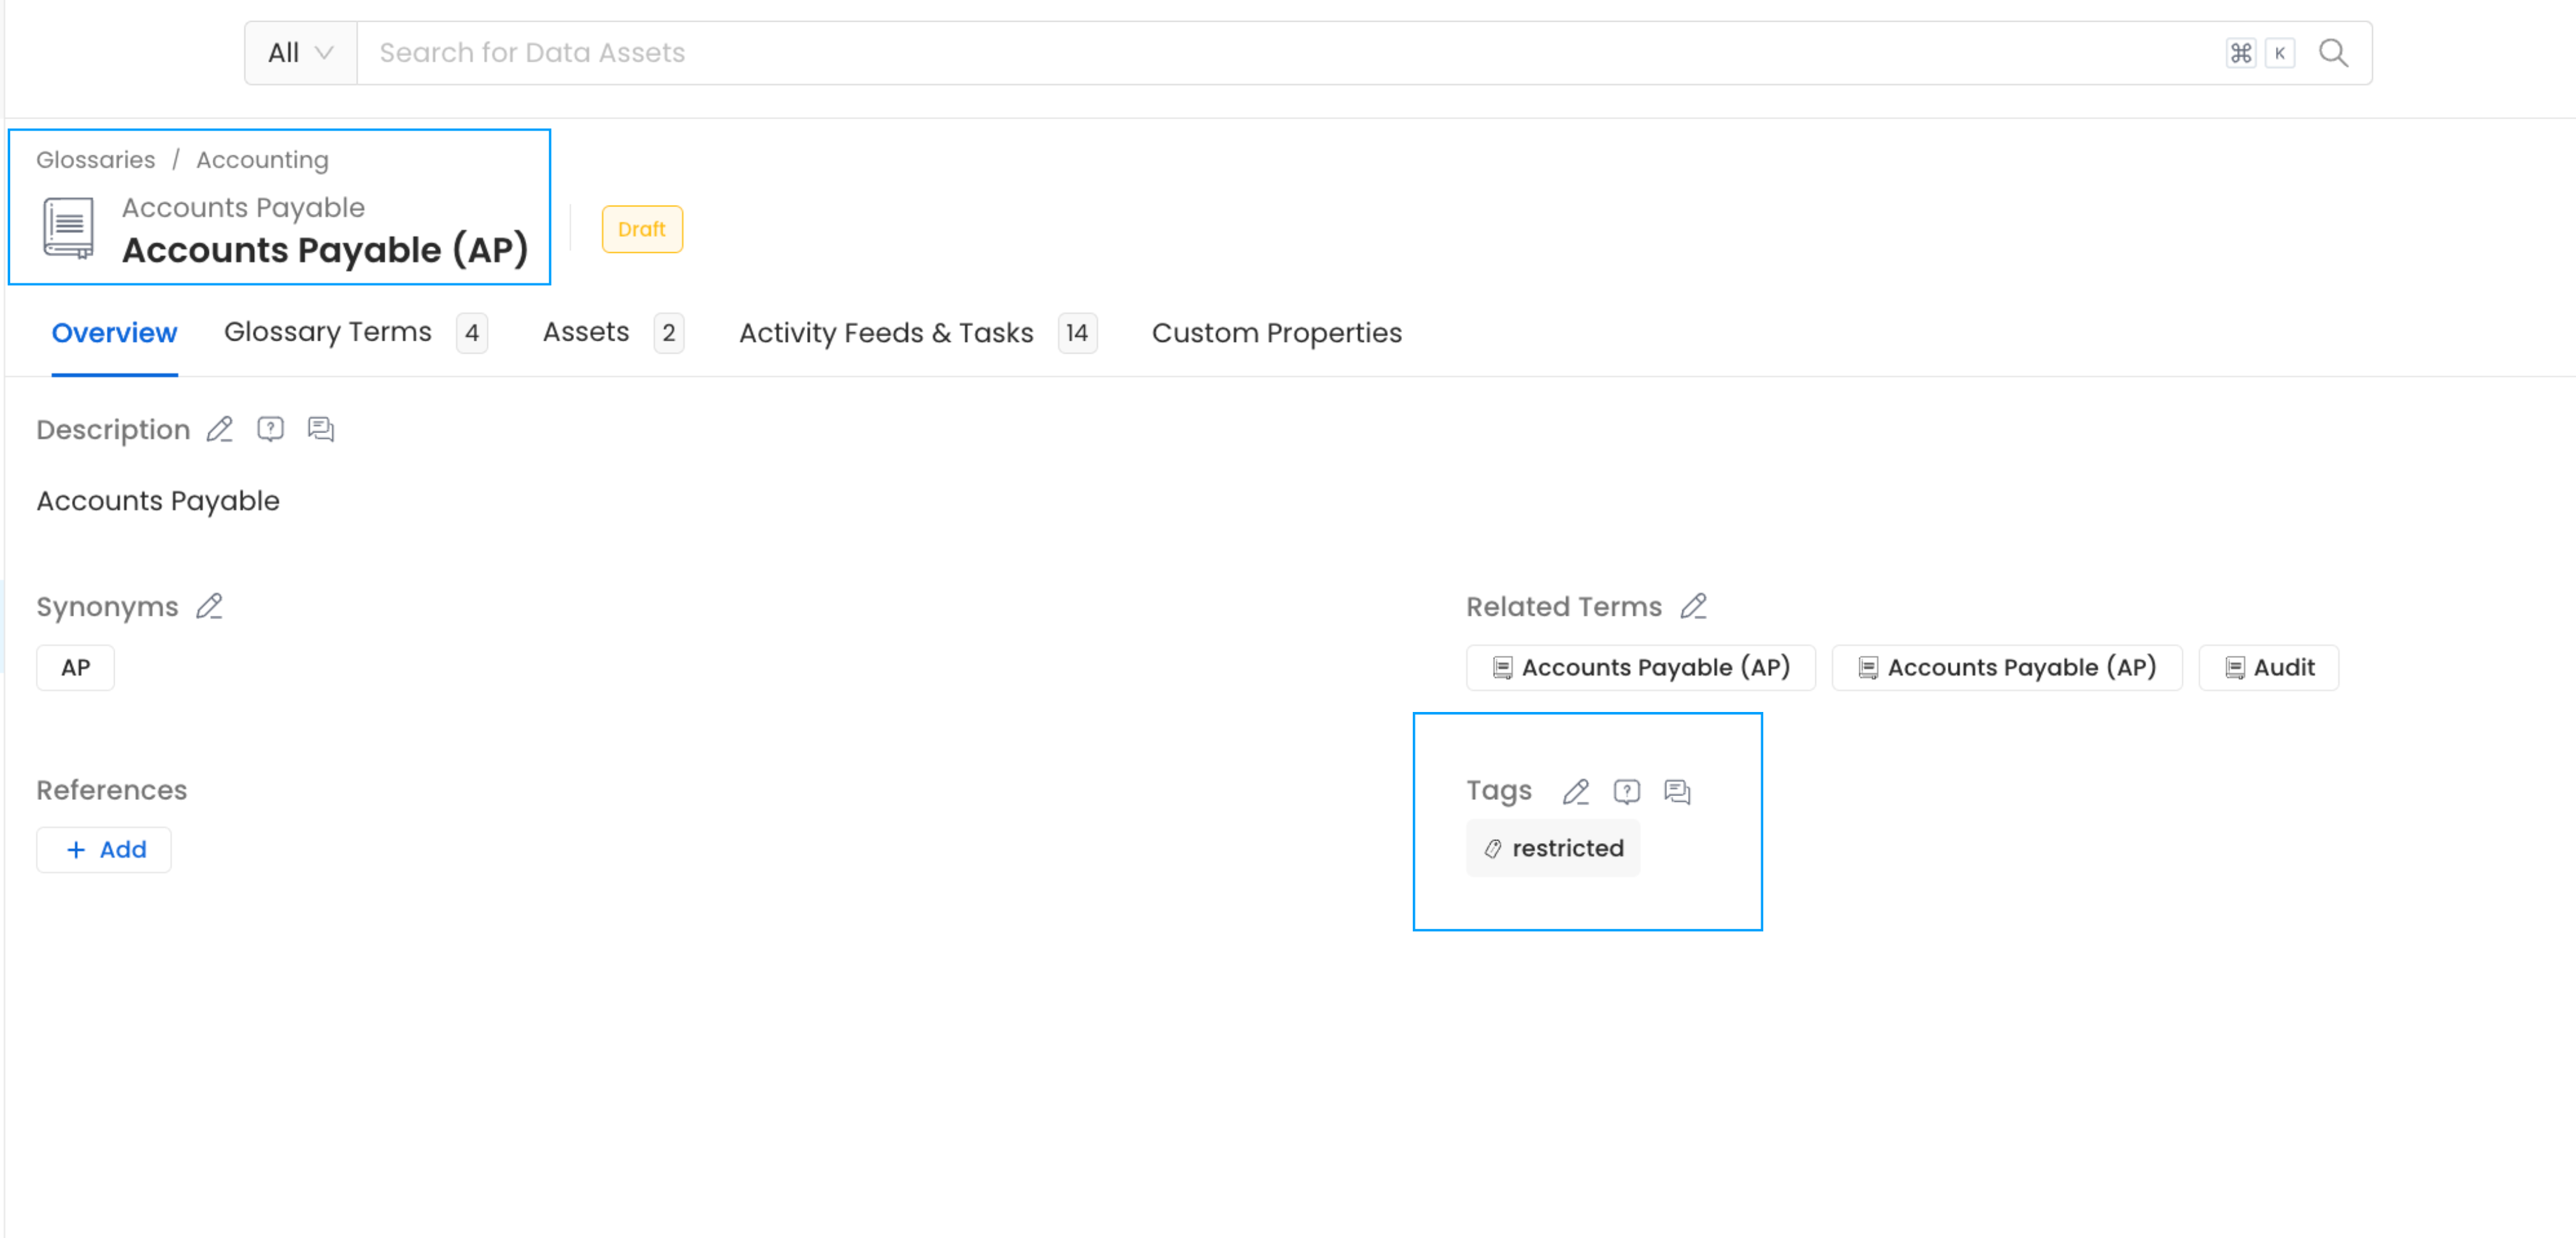Screen dimensions: 2576x1238
Task: Open the Assets tab
Action: point(586,332)
